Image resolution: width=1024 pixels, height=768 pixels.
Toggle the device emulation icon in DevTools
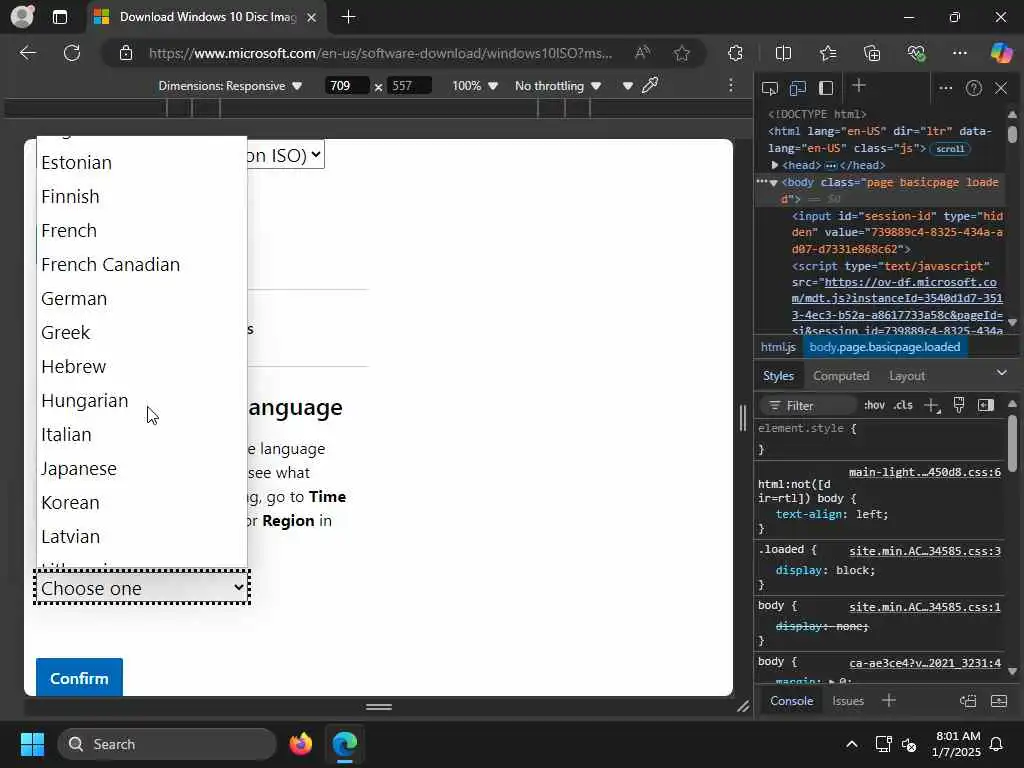[x=797, y=88]
